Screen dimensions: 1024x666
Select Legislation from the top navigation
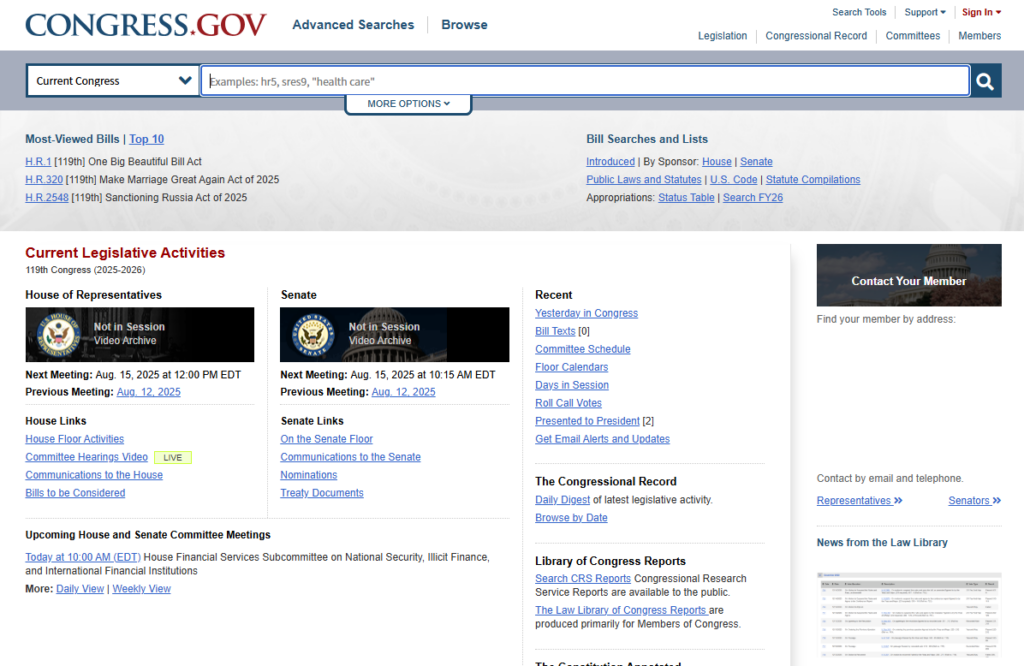(722, 35)
